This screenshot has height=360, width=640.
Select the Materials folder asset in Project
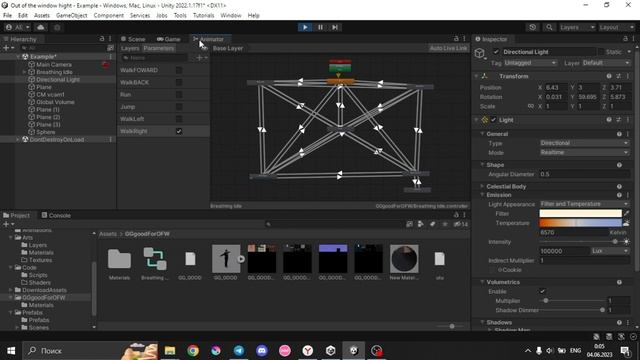pos(119,263)
